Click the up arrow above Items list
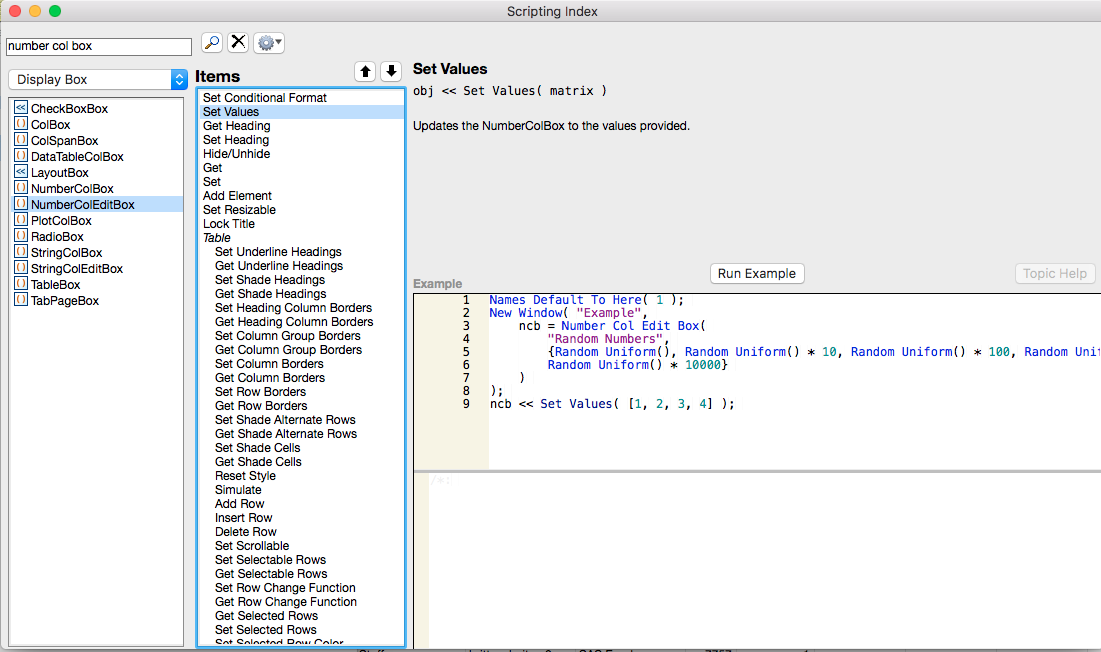 366,72
